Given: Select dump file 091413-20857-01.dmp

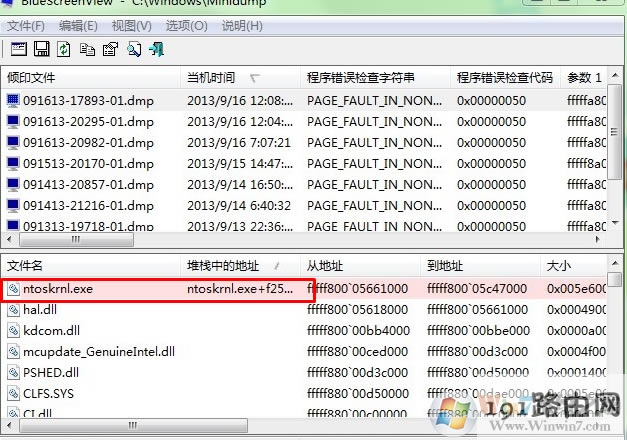Looking at the screenshot, I should (x=88, y=184).
